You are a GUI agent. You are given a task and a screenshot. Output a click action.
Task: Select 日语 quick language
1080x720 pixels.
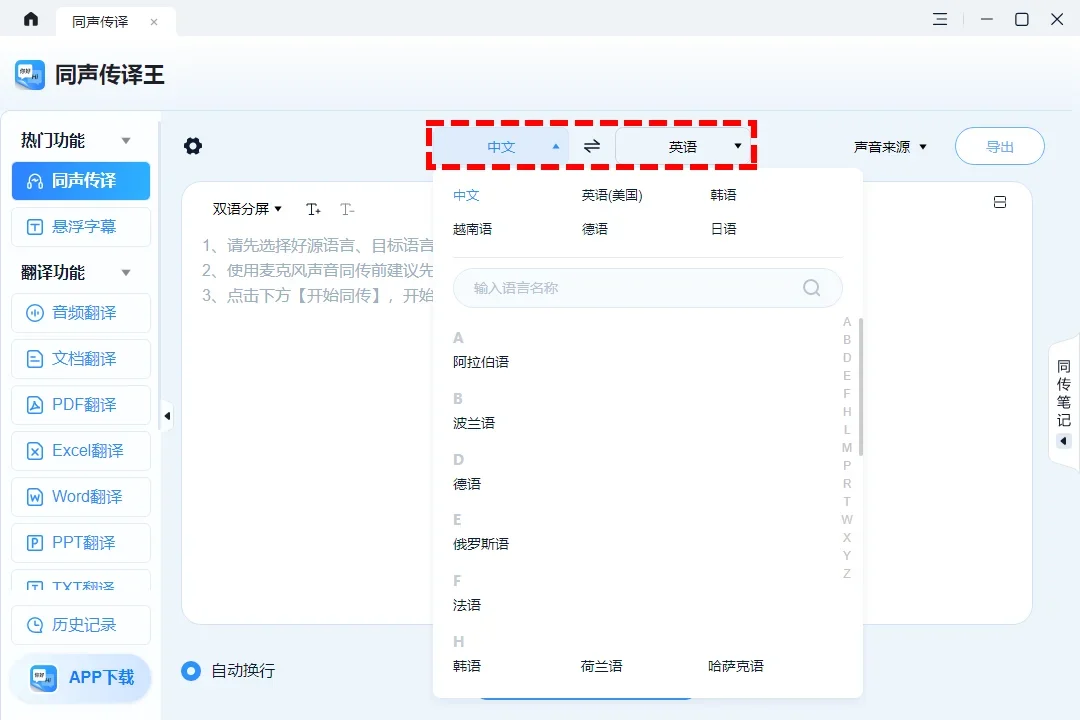[723, 229]
